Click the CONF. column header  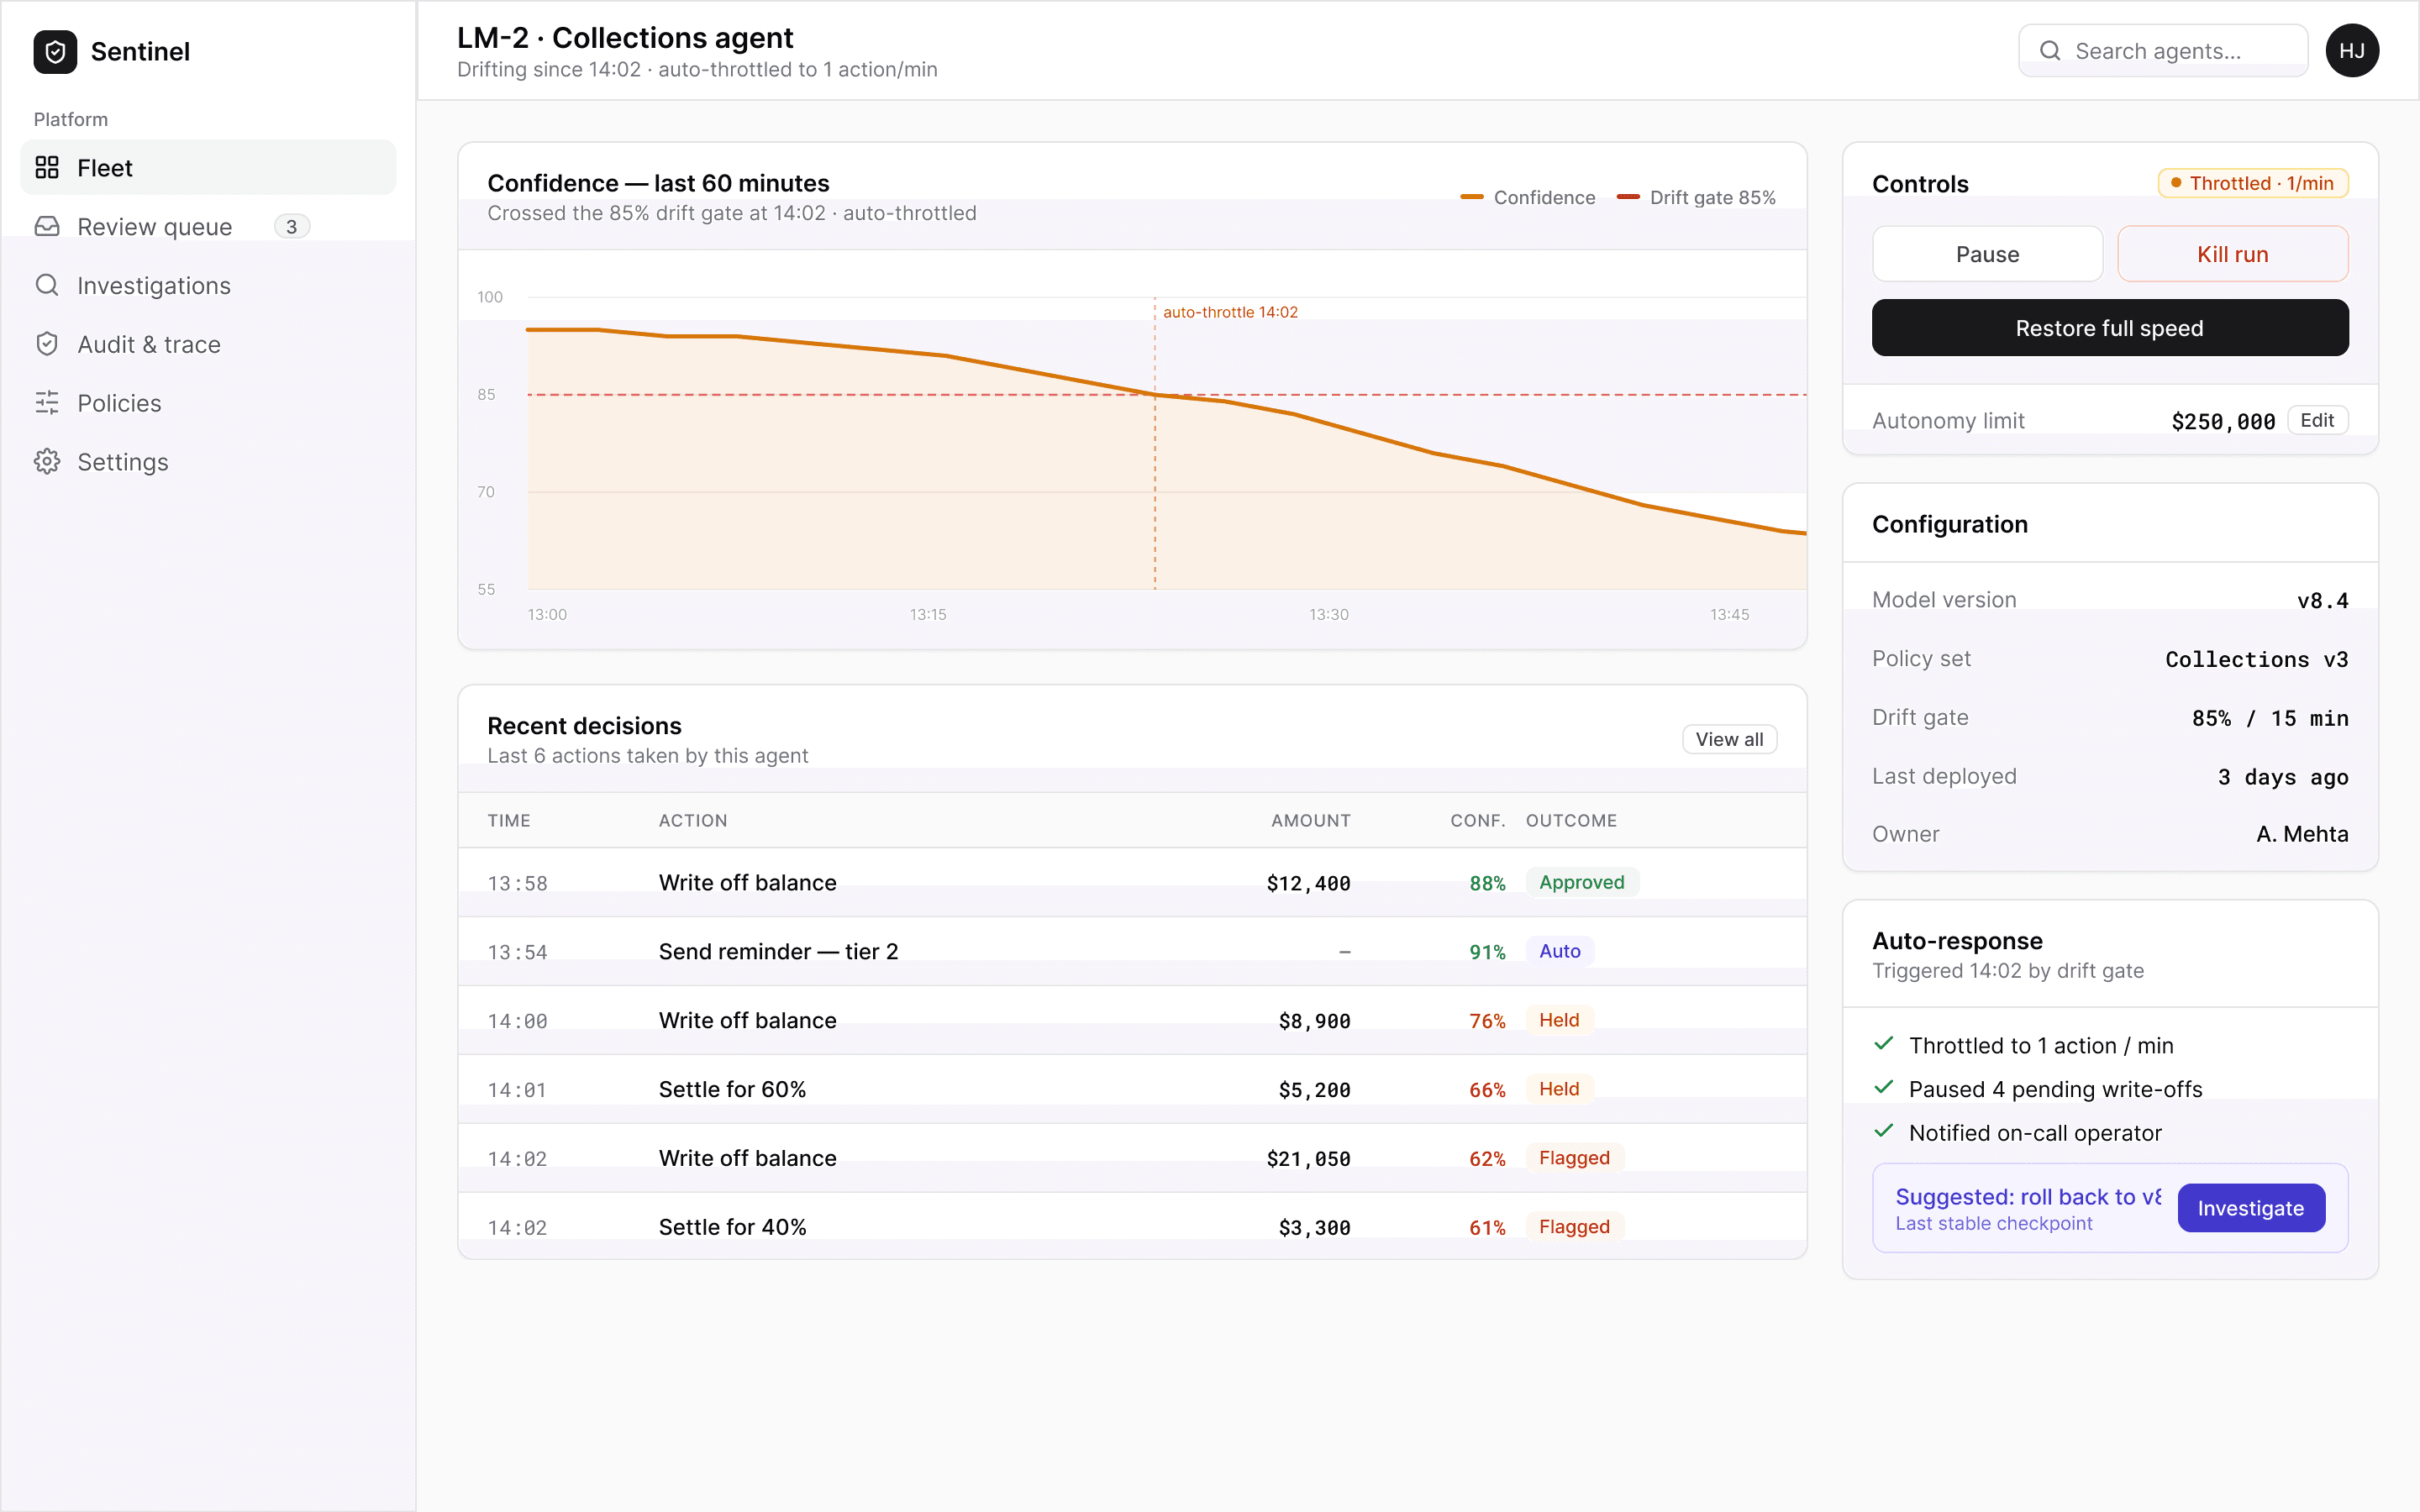click(x=1478, y=821)
